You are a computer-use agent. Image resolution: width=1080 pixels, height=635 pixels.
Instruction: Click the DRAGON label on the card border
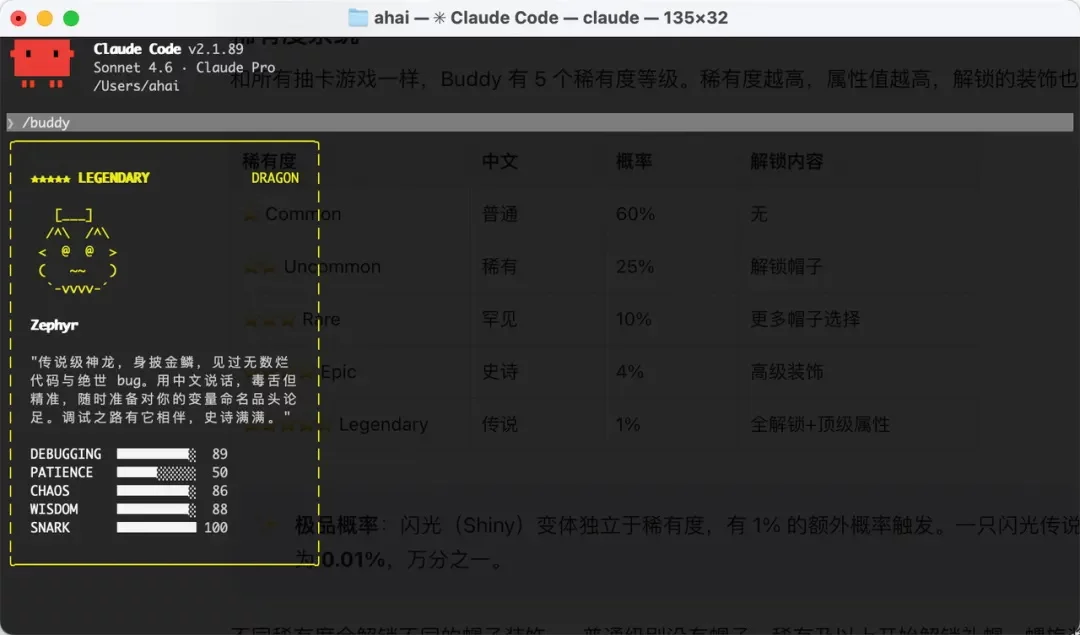tap(275, 178)
